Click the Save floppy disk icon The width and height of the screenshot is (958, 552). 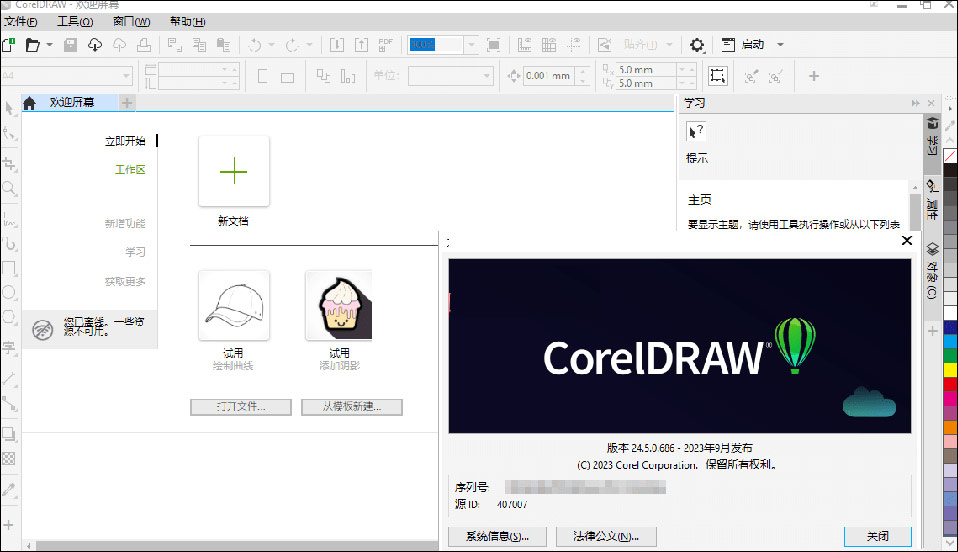tap(70, 45)
